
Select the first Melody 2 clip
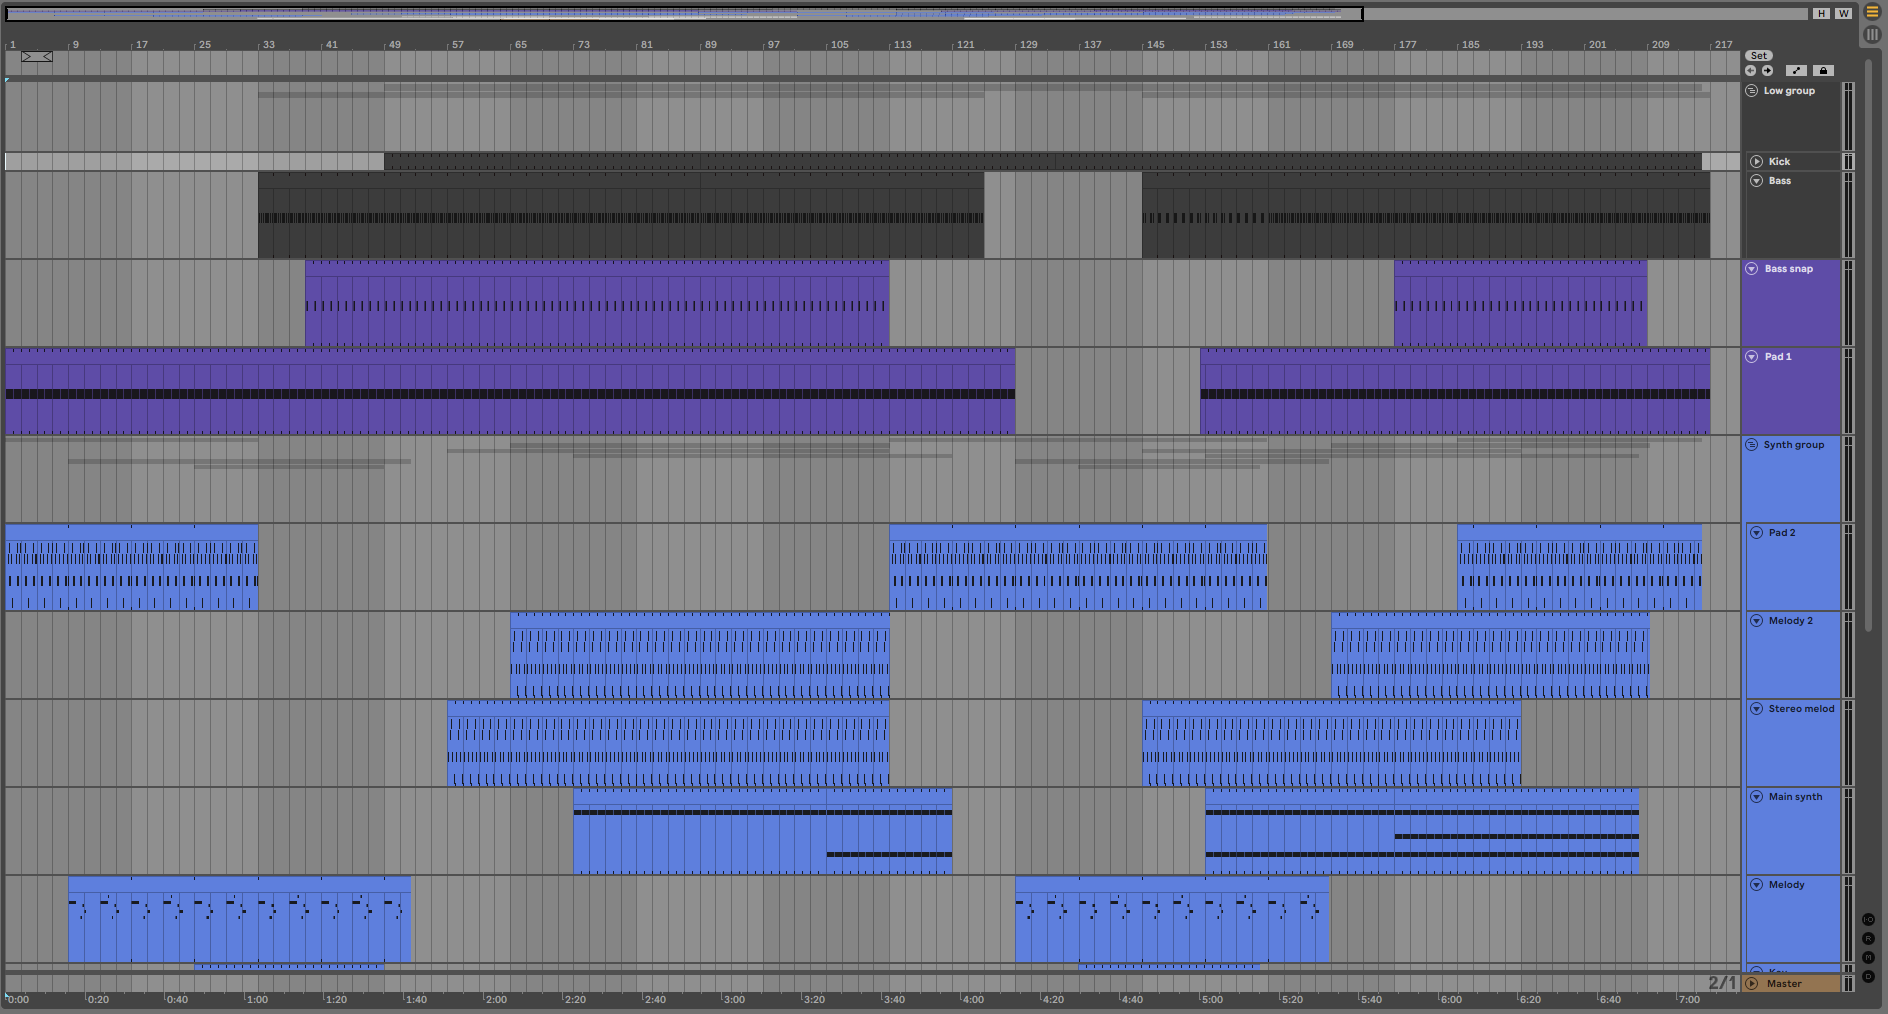click(x=700, y=655)
